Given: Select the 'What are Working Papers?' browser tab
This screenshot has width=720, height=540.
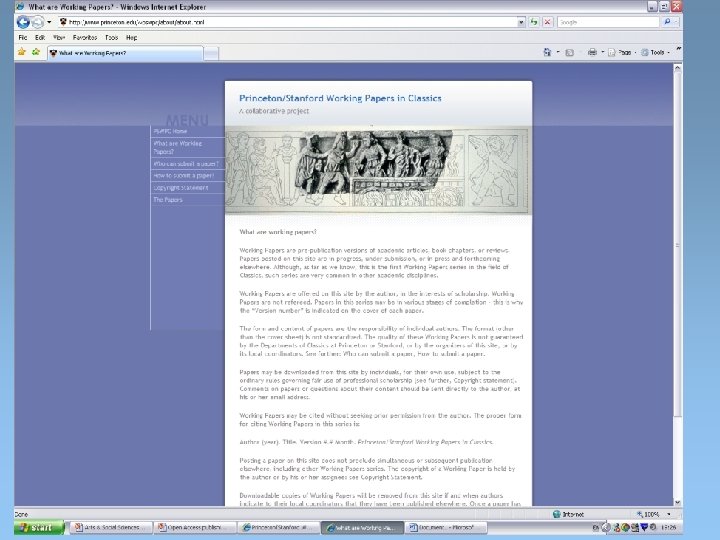Looking at the screenshot, I should (x=125, y=53).
